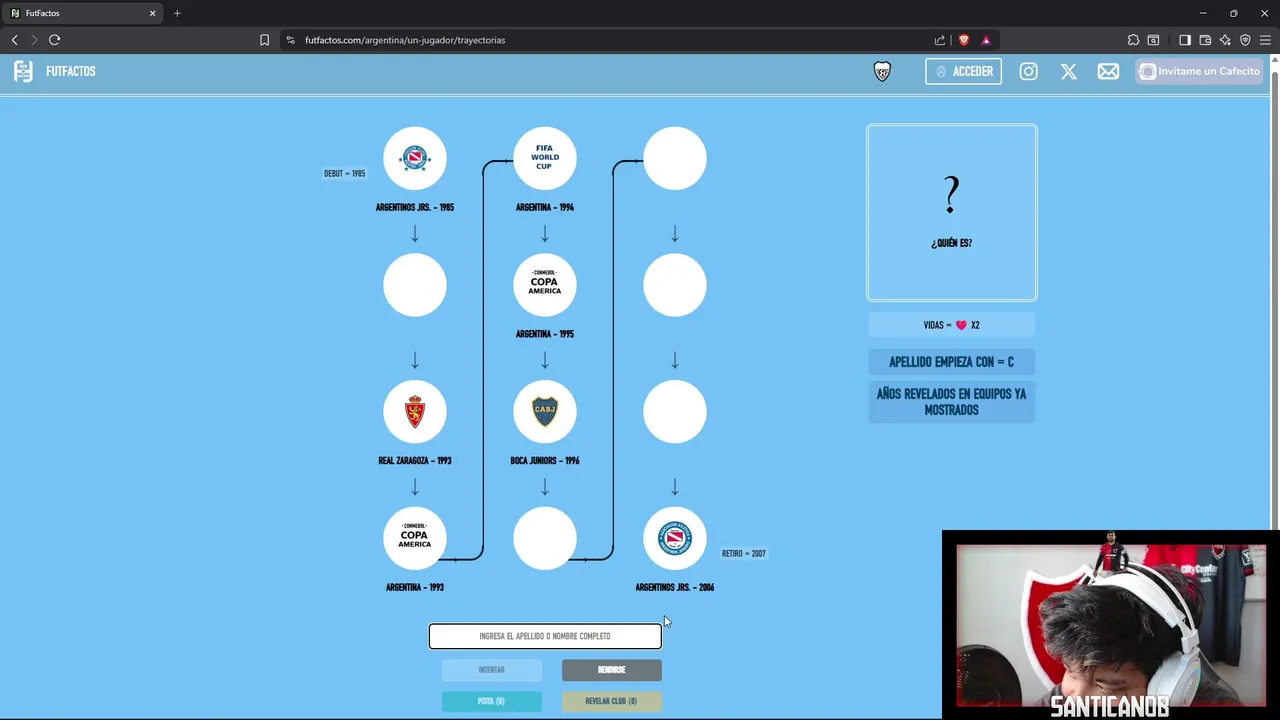The height and width of the screenshot is (720, 1280).
Task: Open the browser hamburger menu
Action: tap(1265, 40)
